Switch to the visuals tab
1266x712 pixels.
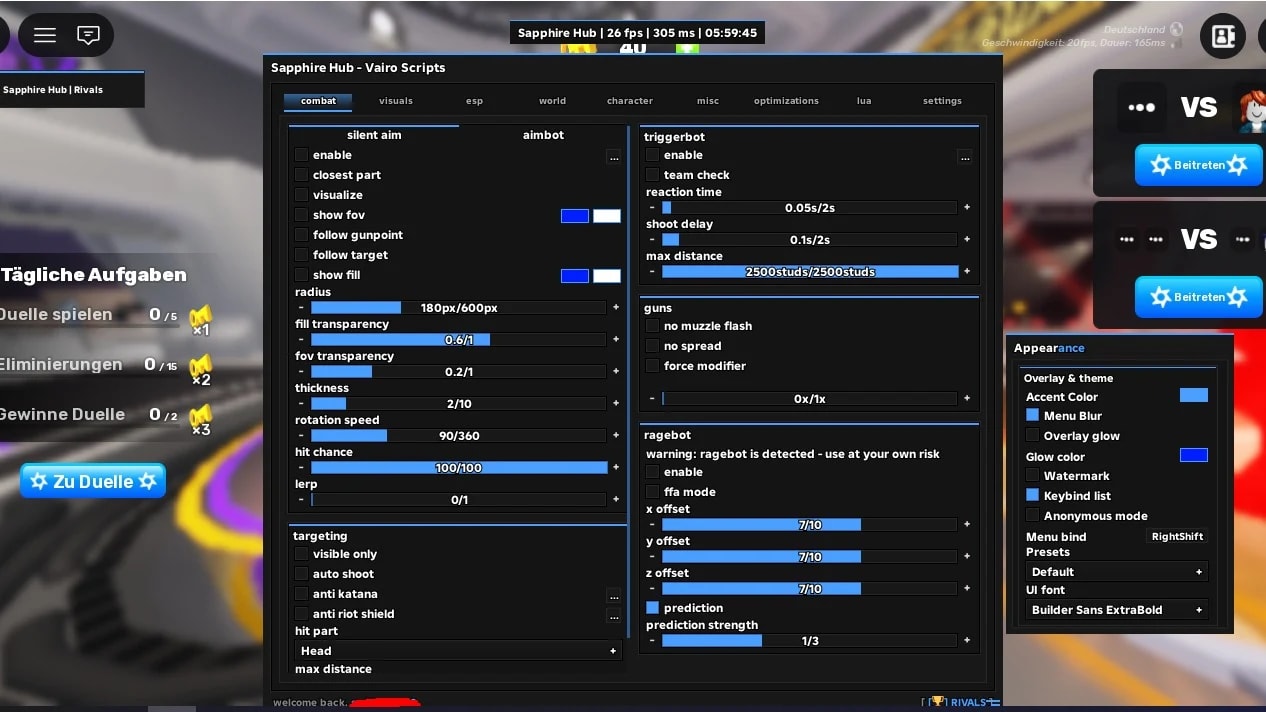pos(396,101)
